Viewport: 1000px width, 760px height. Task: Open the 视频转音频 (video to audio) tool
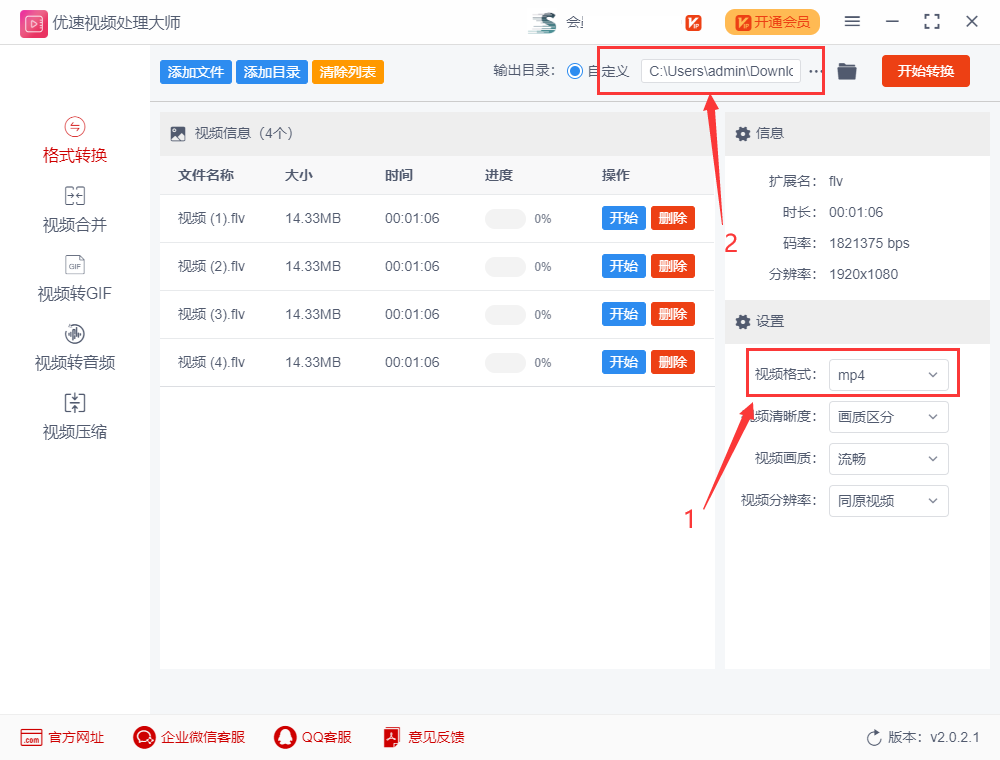74,347
